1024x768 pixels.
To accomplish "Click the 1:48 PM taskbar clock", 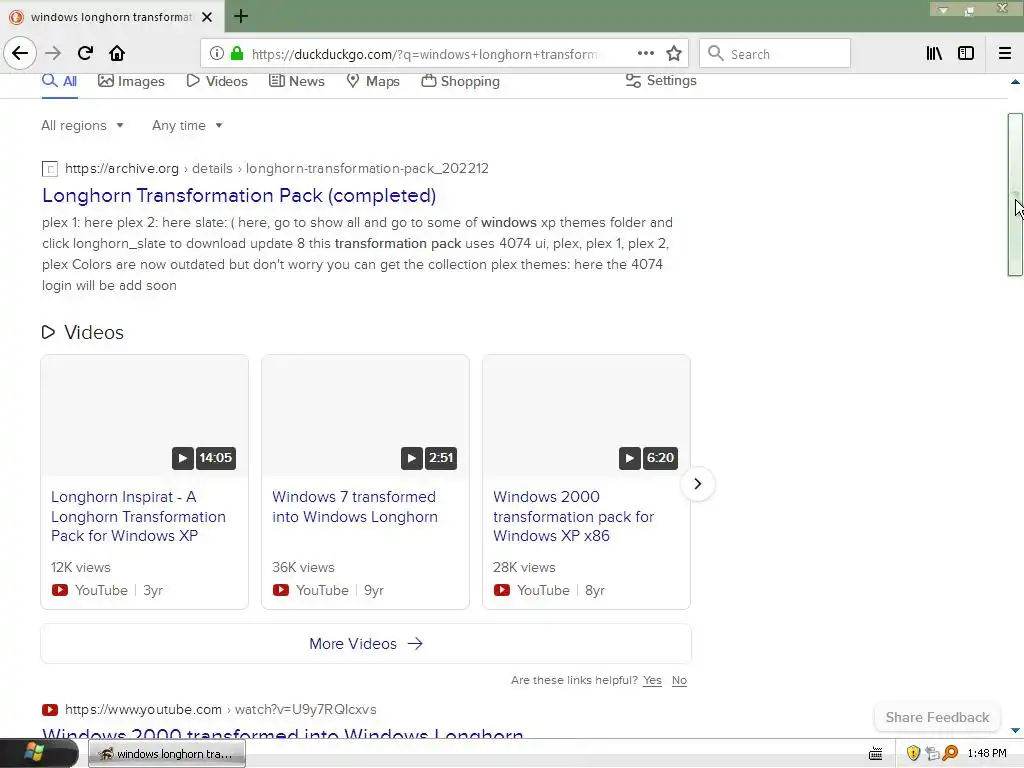I will coord(987,754).
